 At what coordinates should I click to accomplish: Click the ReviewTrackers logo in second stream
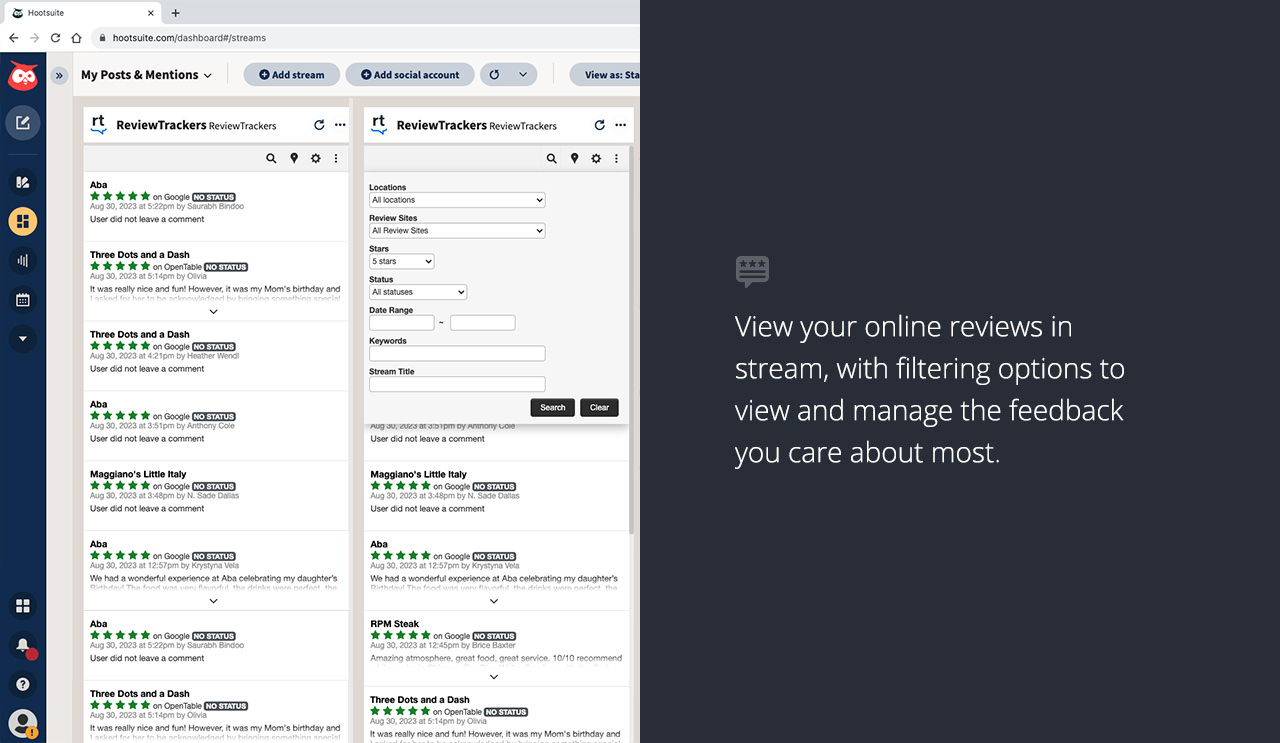378,125
